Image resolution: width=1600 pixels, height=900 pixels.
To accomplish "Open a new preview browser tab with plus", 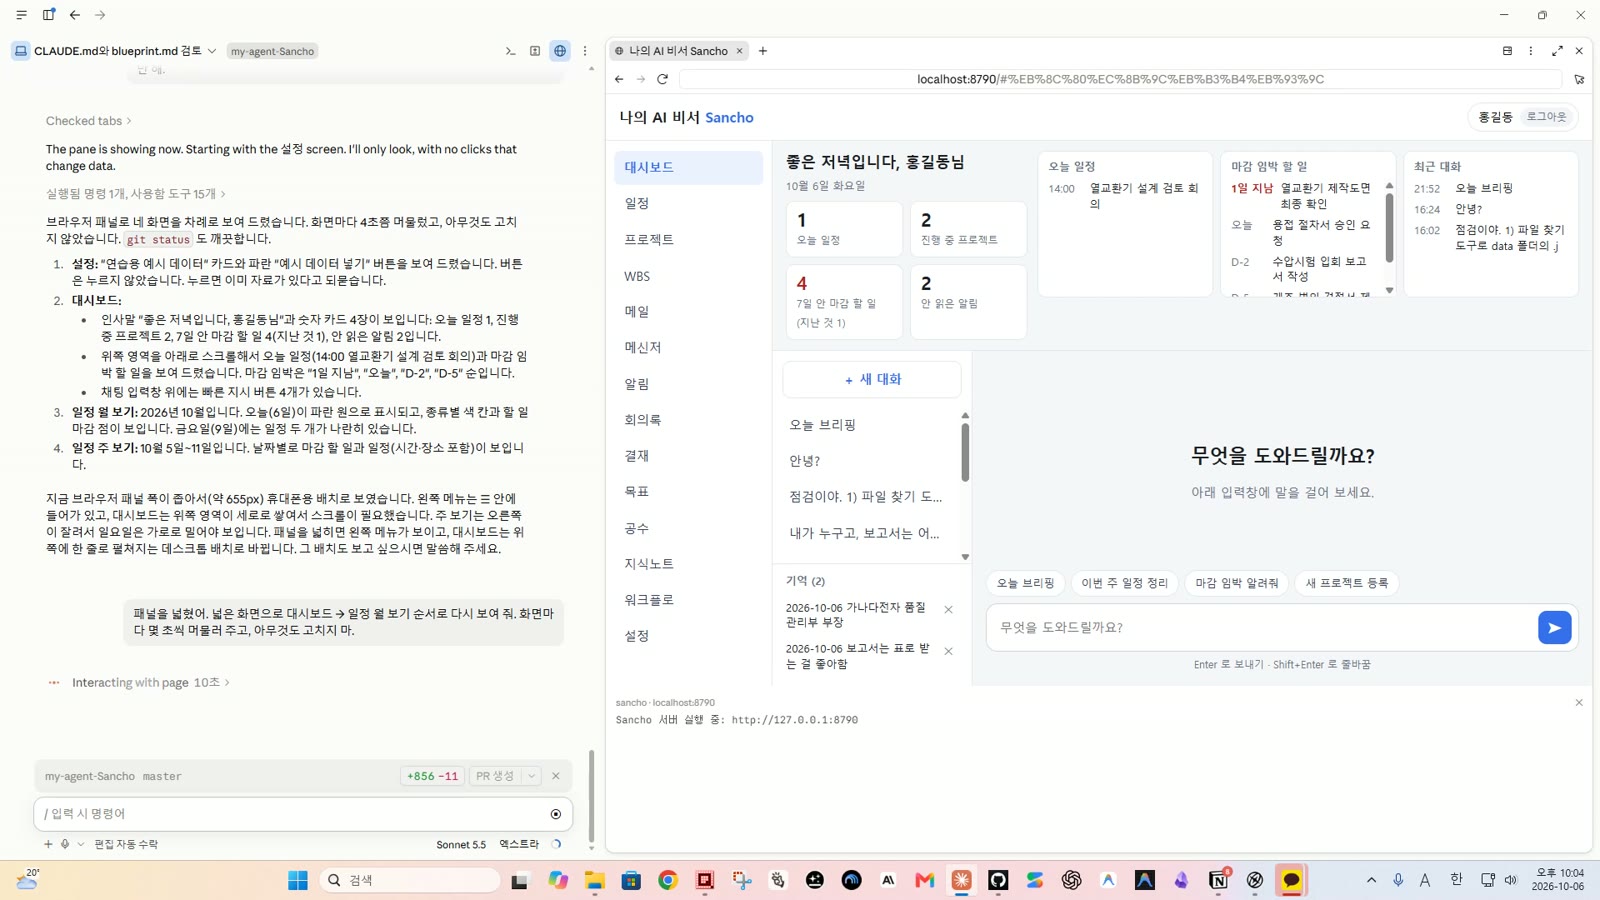I will [763, 51].
